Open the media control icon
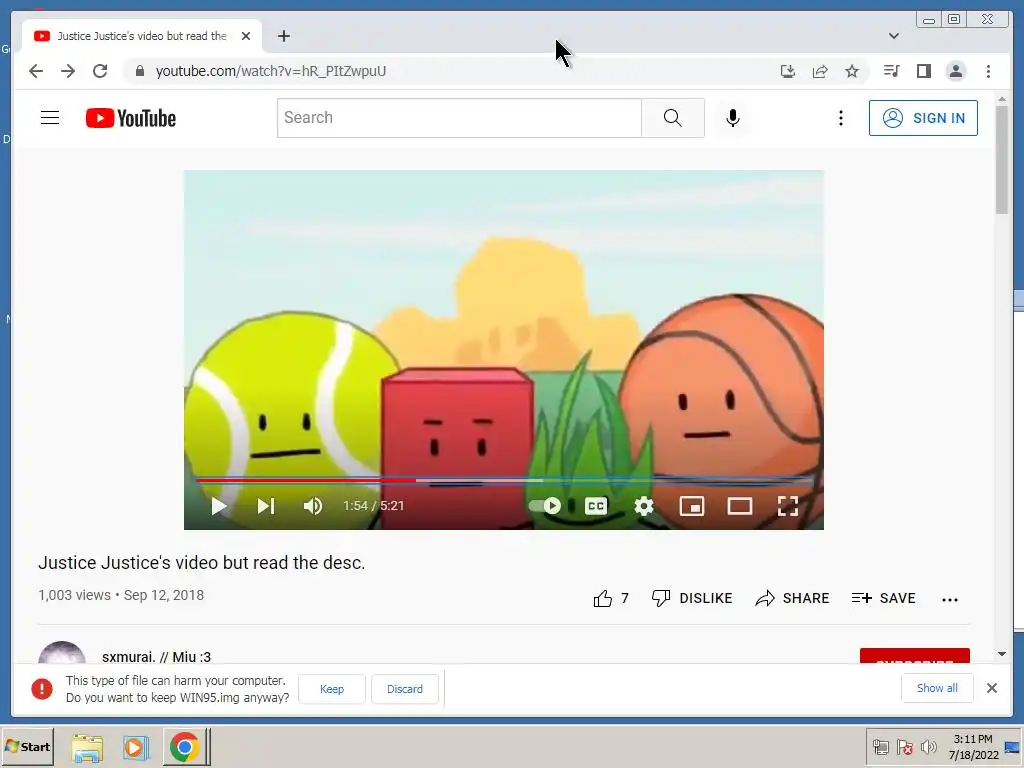The image size is (1024, 768). 891,71
